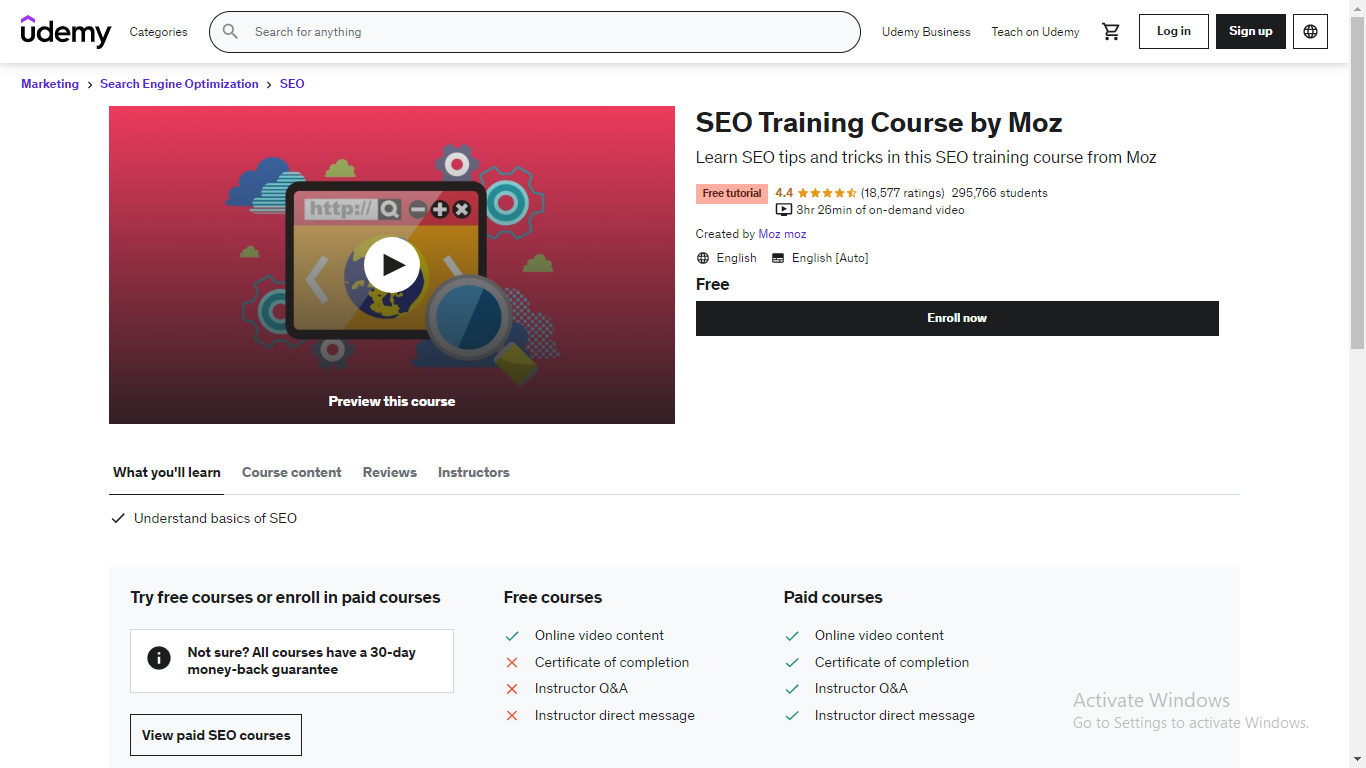
Task: Click the globe icon next to English
Action: [703, 258]
